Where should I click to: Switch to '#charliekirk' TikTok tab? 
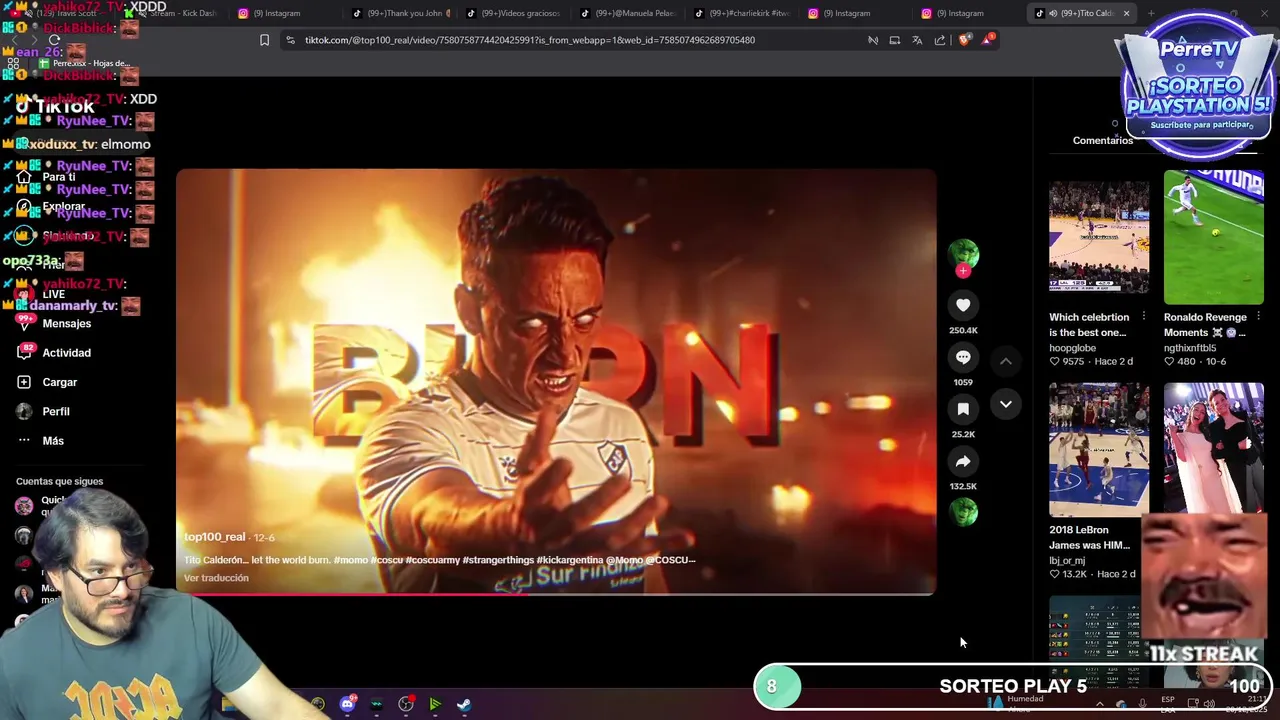(745, 13)
